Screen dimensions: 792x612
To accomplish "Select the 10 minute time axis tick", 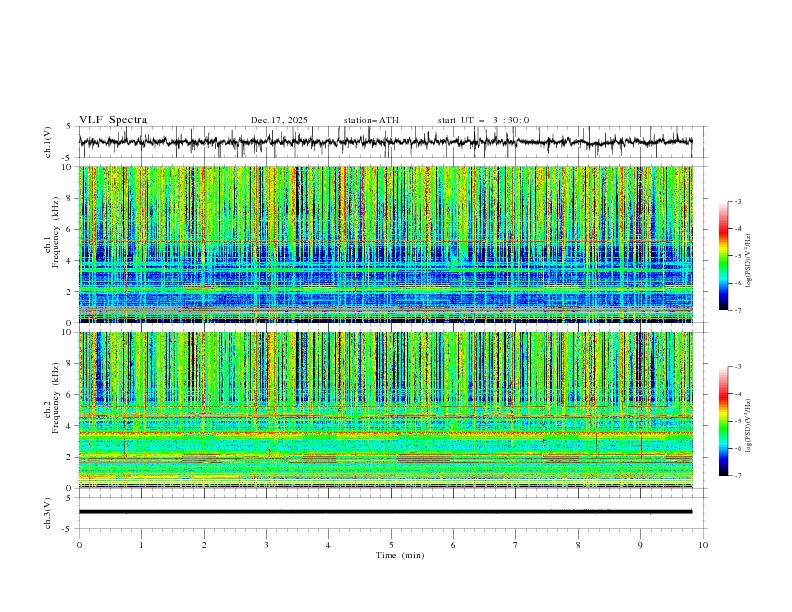I will pyautogui.click(x=703, y=544).
